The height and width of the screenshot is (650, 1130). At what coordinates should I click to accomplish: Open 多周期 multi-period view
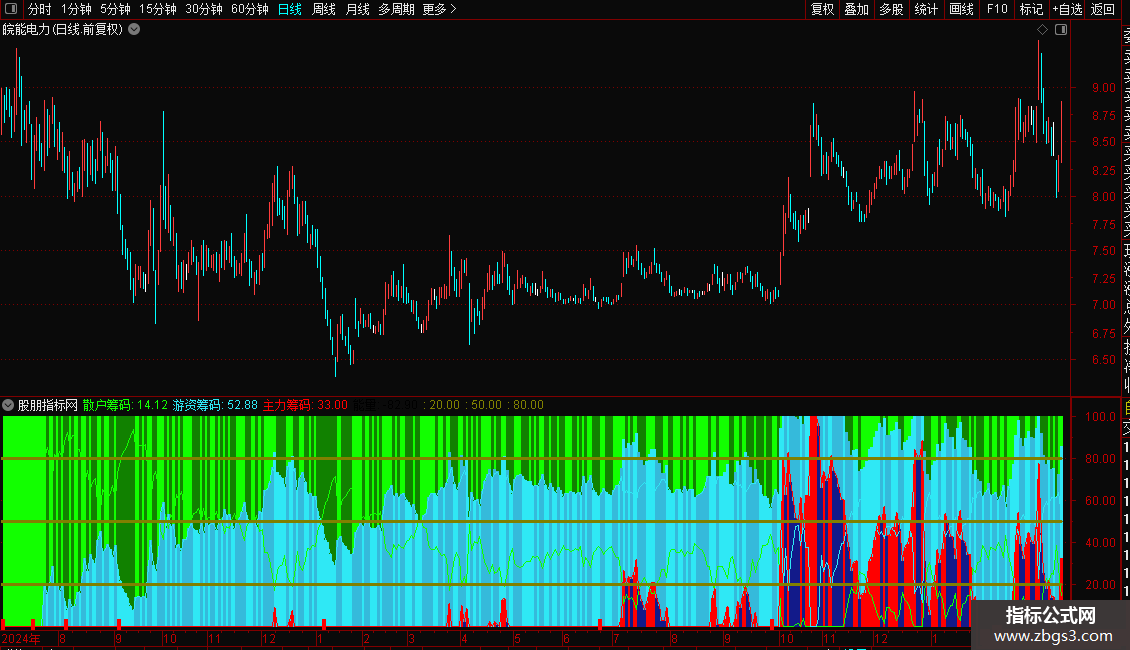[x=396, y=9]
